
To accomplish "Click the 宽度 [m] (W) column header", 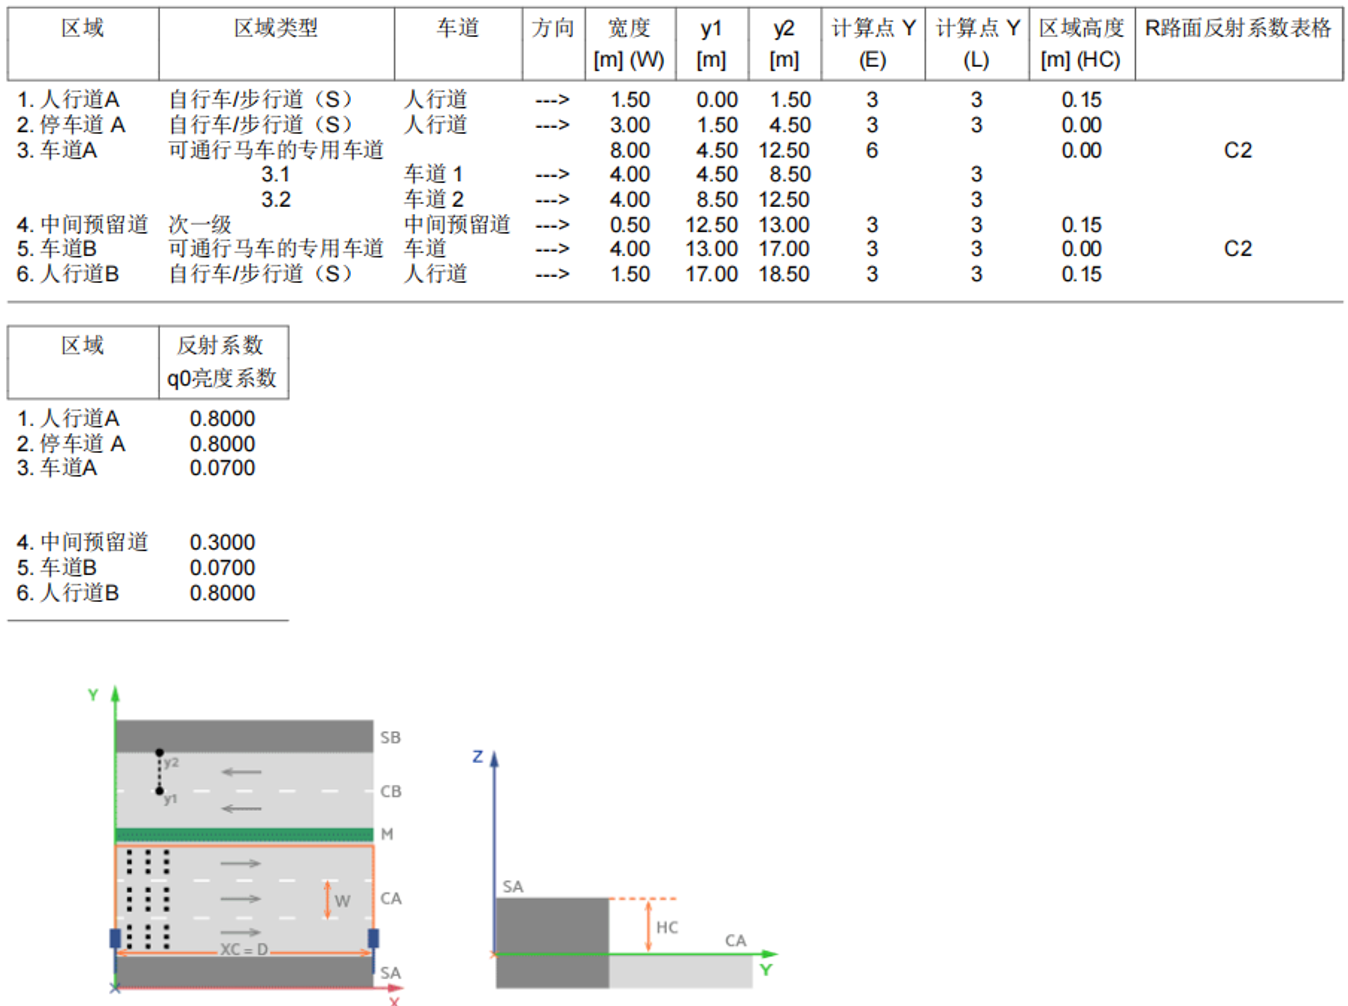I will (629, 43).
